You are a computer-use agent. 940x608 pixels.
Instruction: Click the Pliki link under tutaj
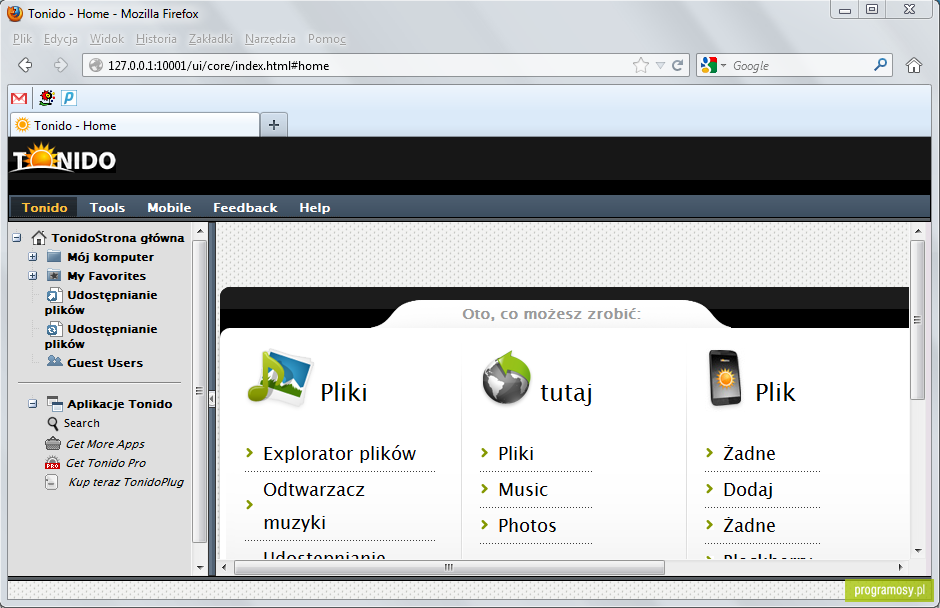pos(516,453)
